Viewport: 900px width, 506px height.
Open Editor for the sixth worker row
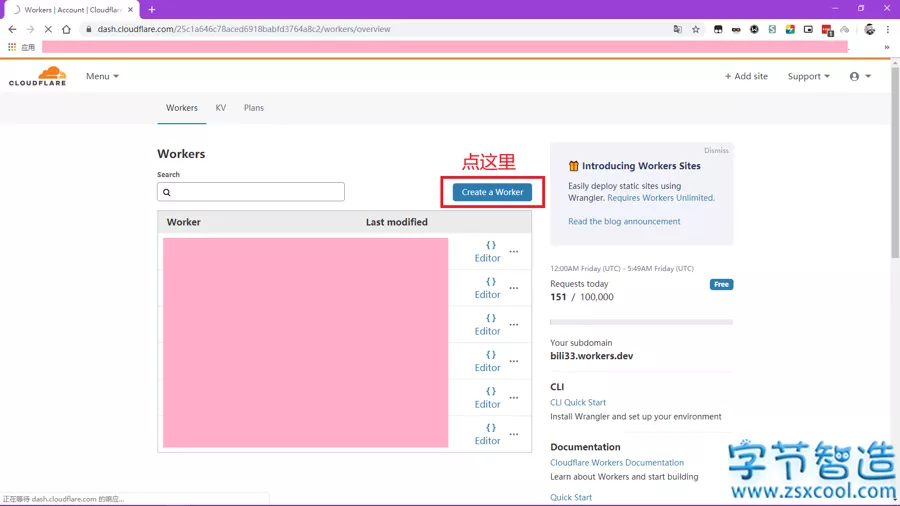tap(487, 434)
